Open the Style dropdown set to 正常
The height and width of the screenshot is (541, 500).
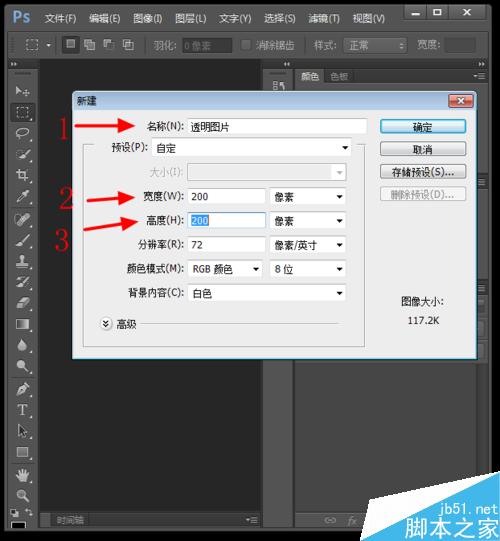tap(375, 46)
